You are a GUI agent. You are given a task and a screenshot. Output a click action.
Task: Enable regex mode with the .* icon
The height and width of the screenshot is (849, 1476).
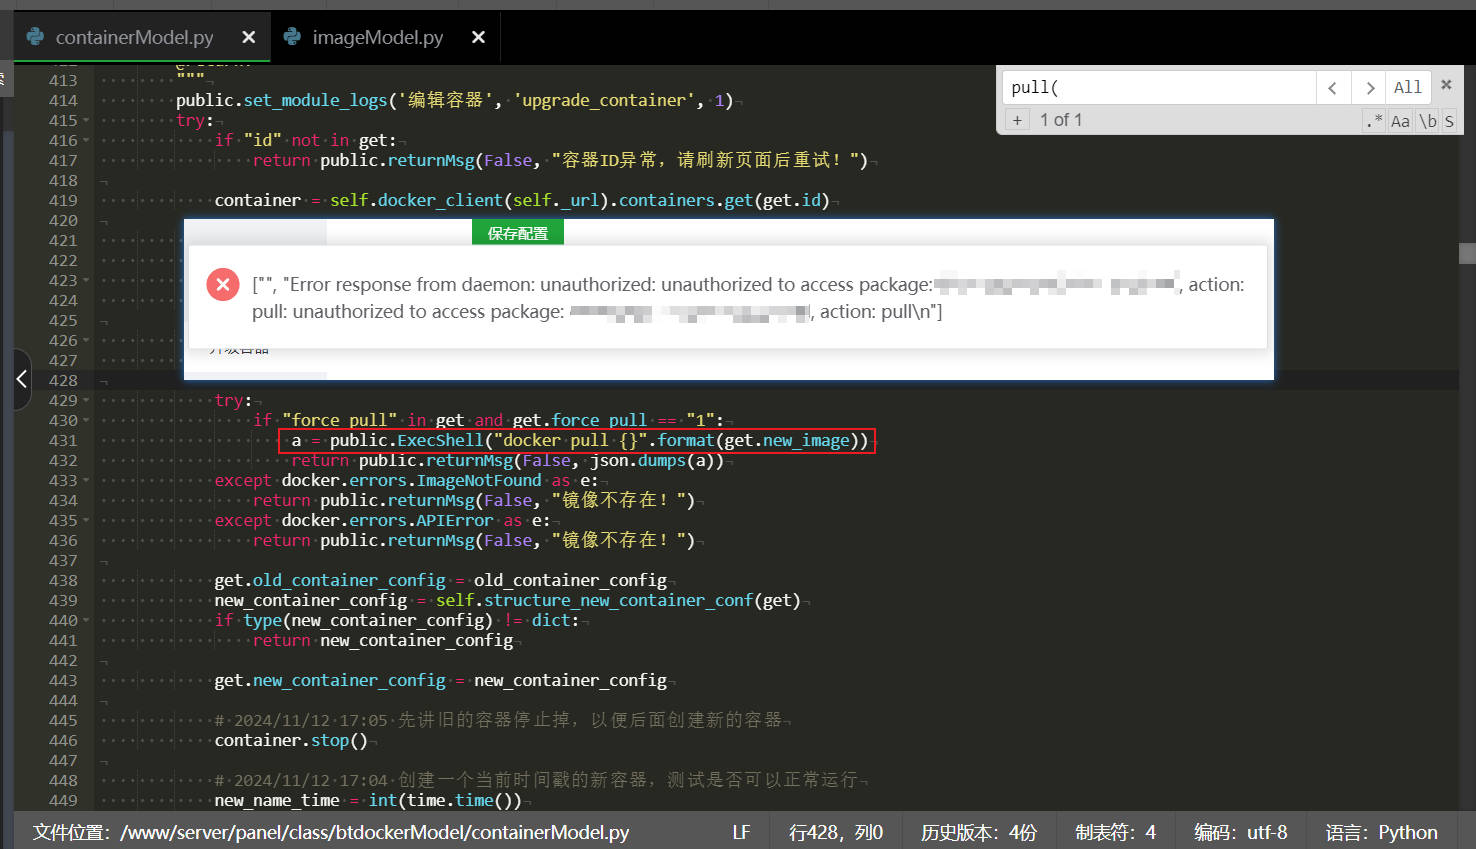(1375, 120)
